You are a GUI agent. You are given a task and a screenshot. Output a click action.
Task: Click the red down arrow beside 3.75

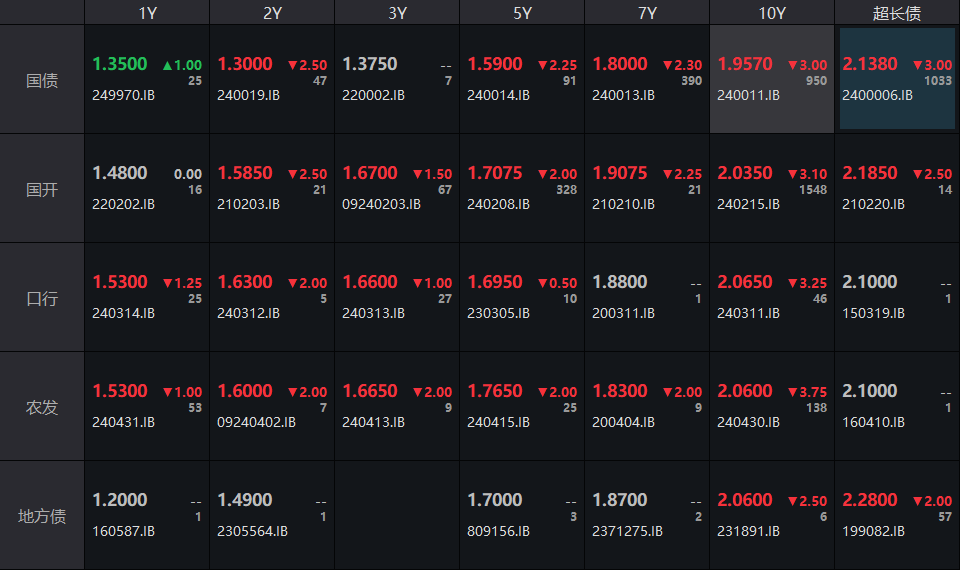[793, 392]
